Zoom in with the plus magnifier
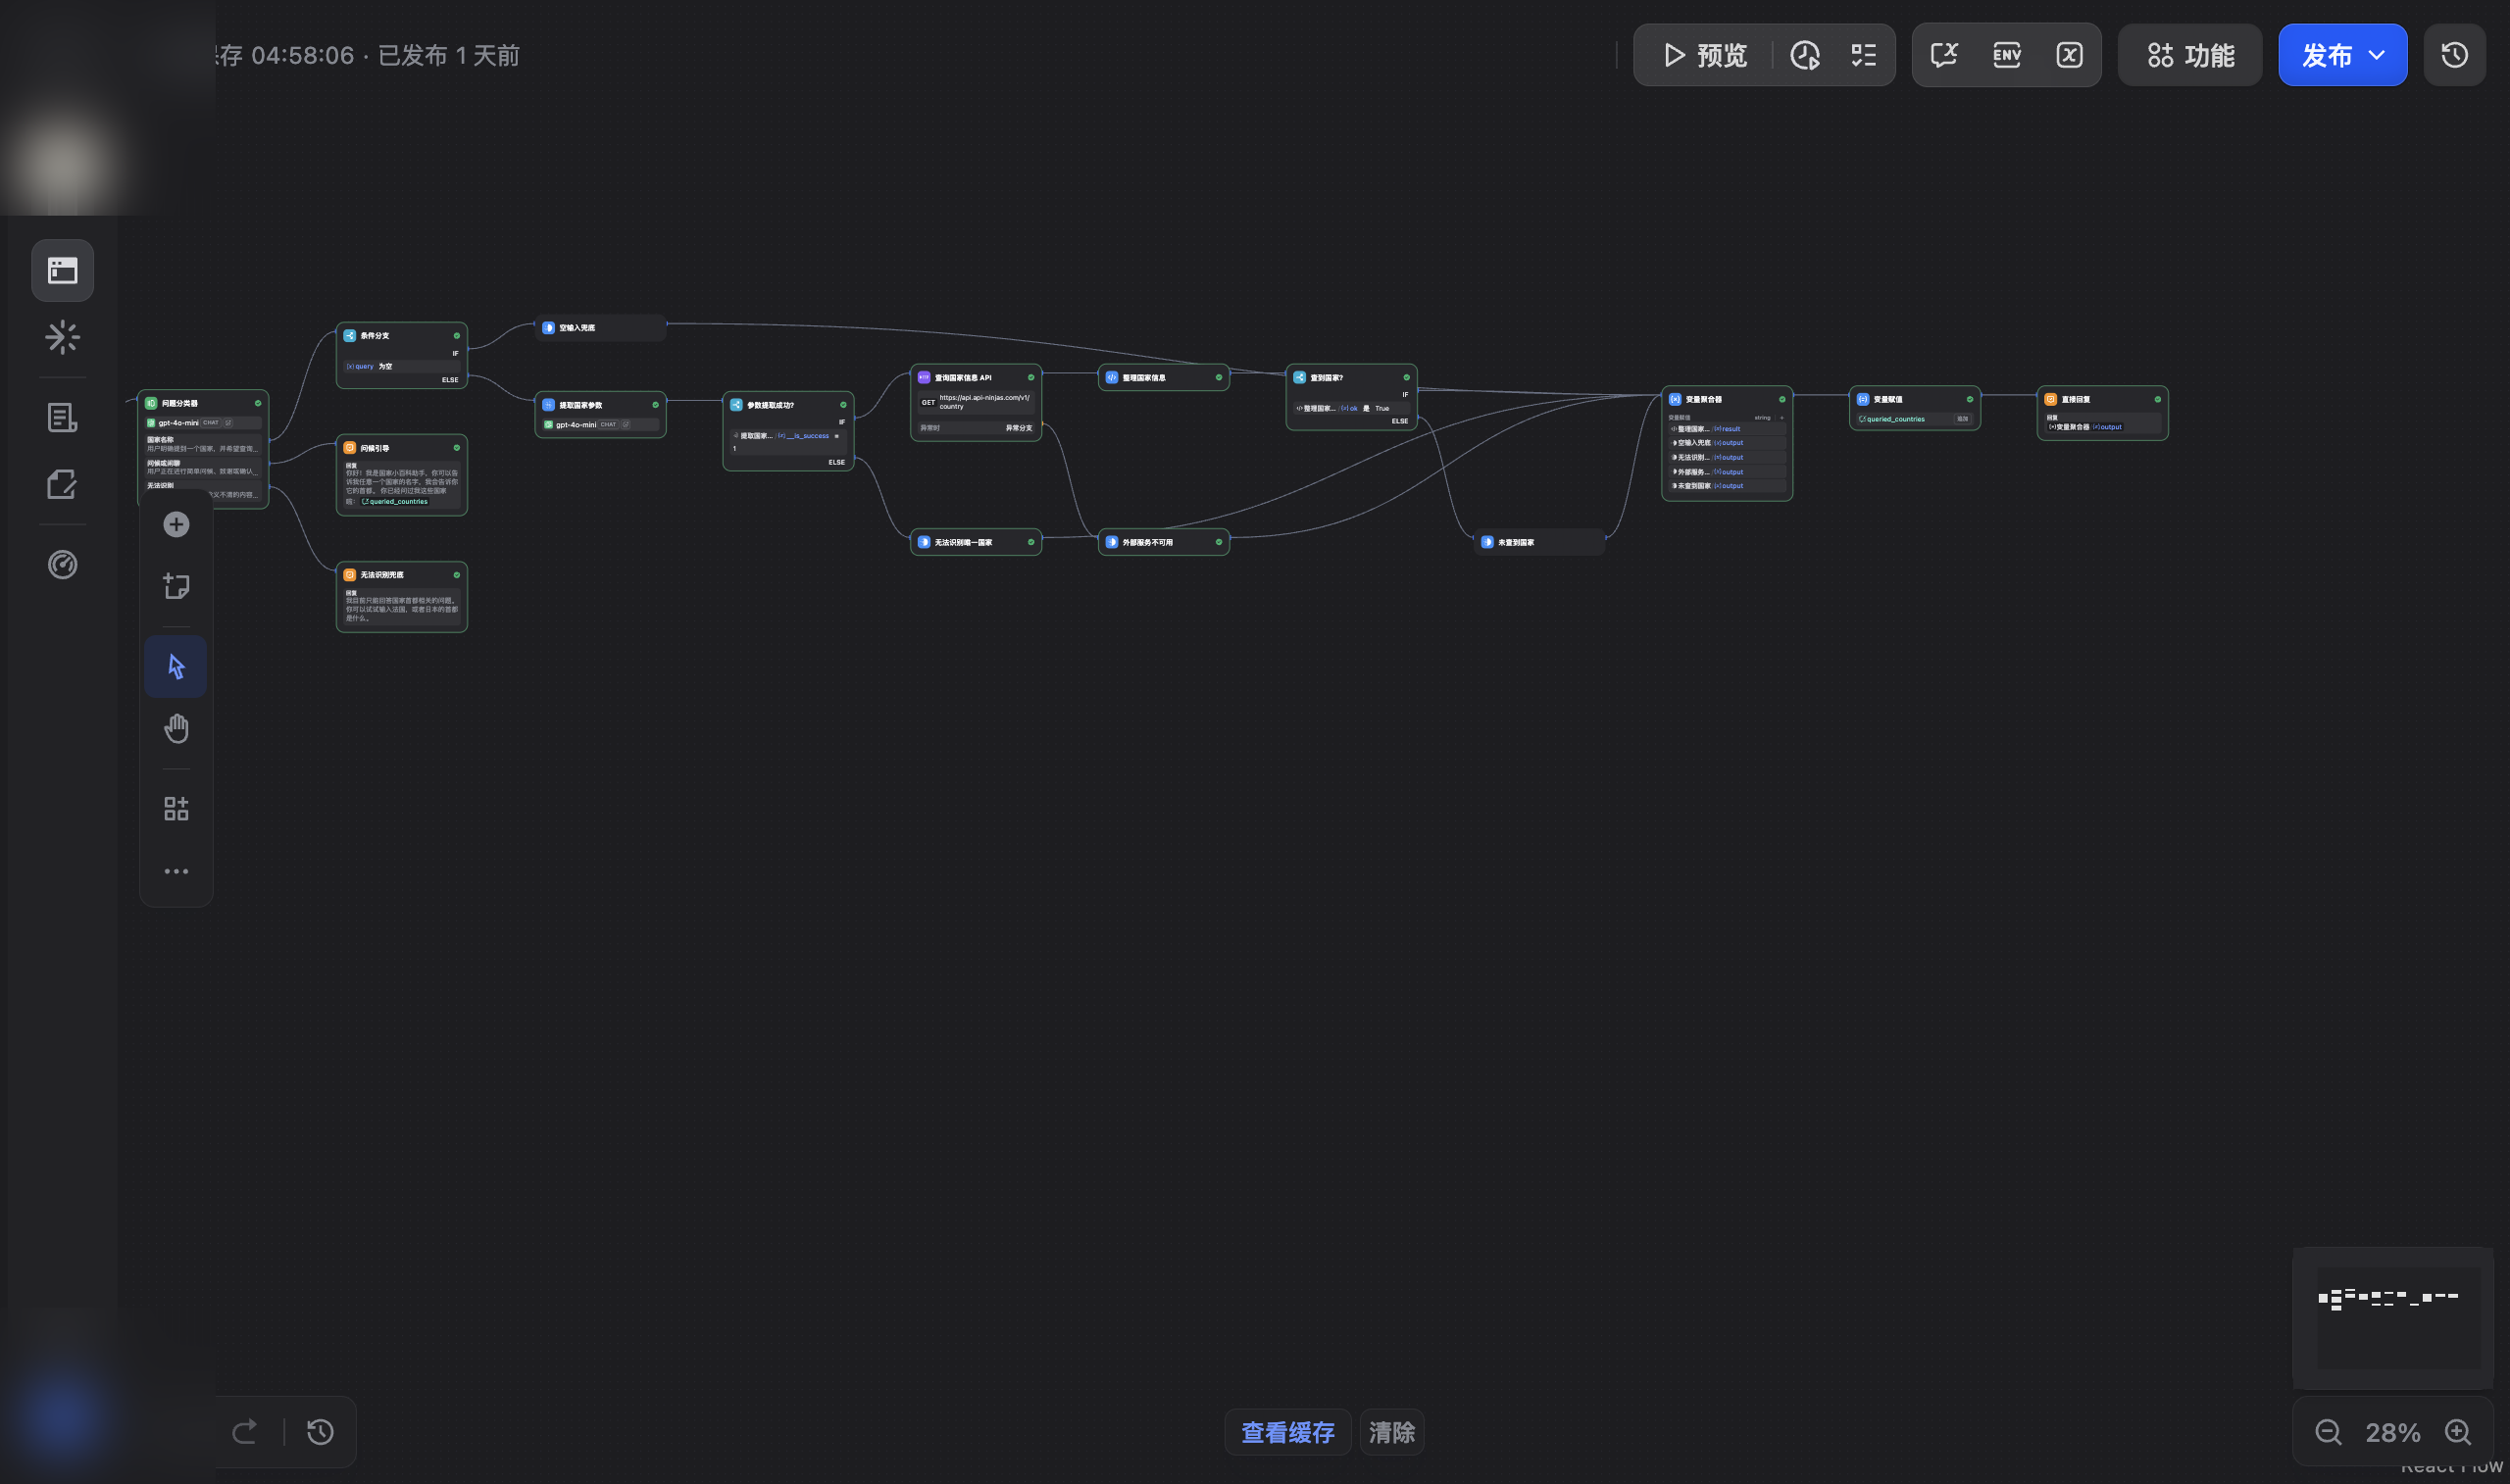The height and width of the screenshot is (1484, 2510). click(2458, 1433)
